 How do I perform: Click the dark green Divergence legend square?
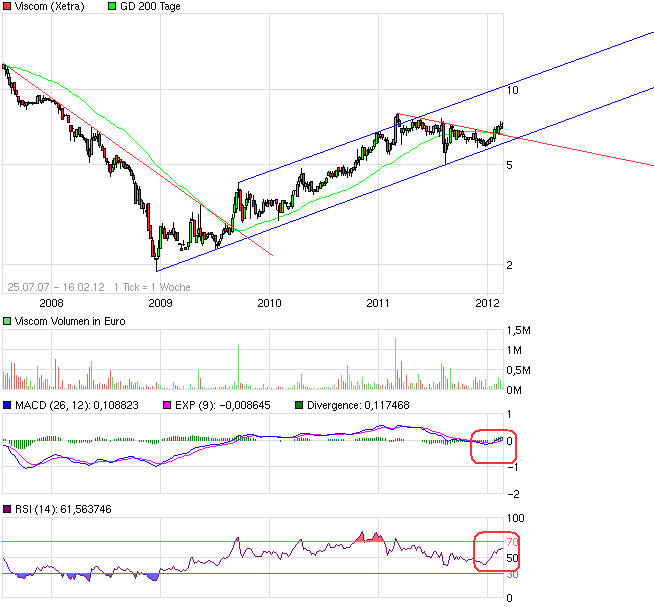297,405
